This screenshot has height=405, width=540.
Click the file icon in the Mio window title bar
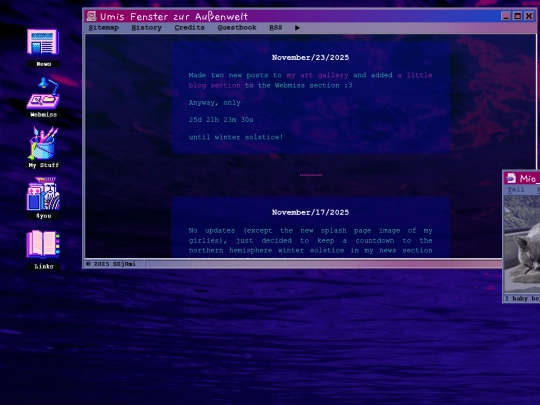click(511, 178)
